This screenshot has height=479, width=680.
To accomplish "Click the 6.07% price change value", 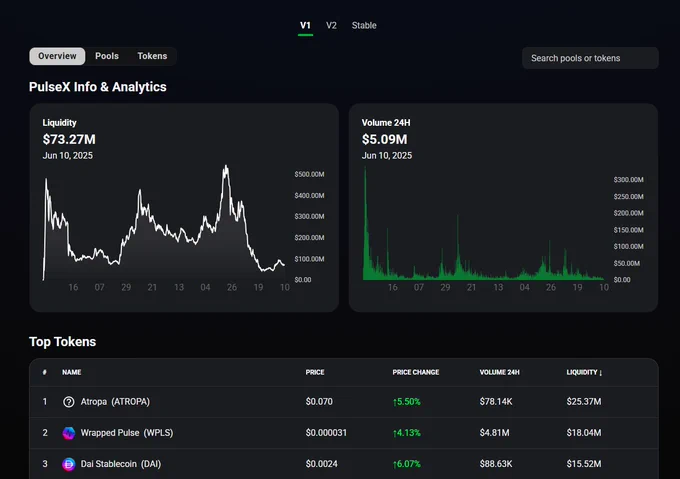I will [x=406, y=464].
